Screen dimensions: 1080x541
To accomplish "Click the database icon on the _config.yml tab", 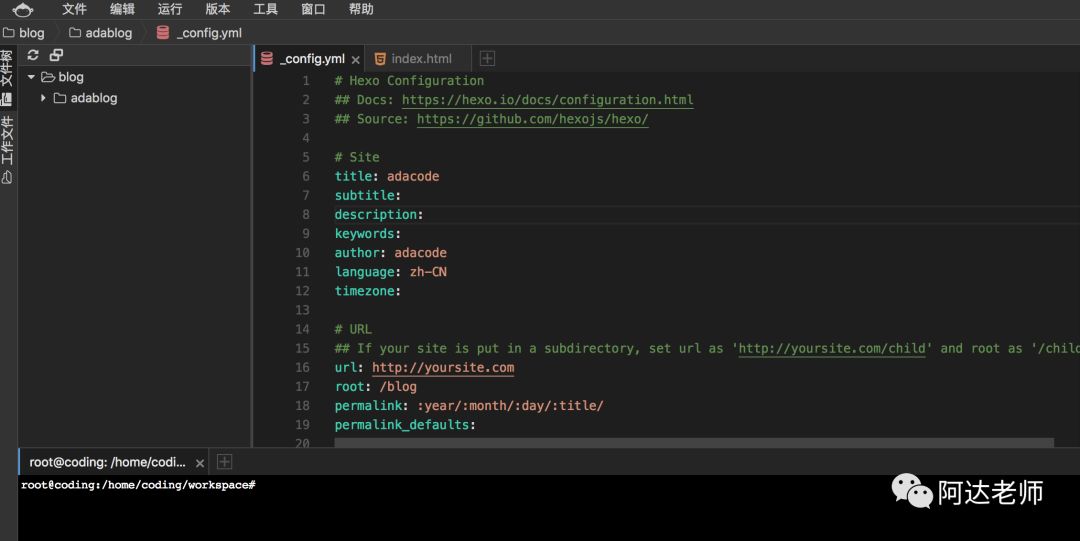I will pyautogui.click(x=267, y=59).
